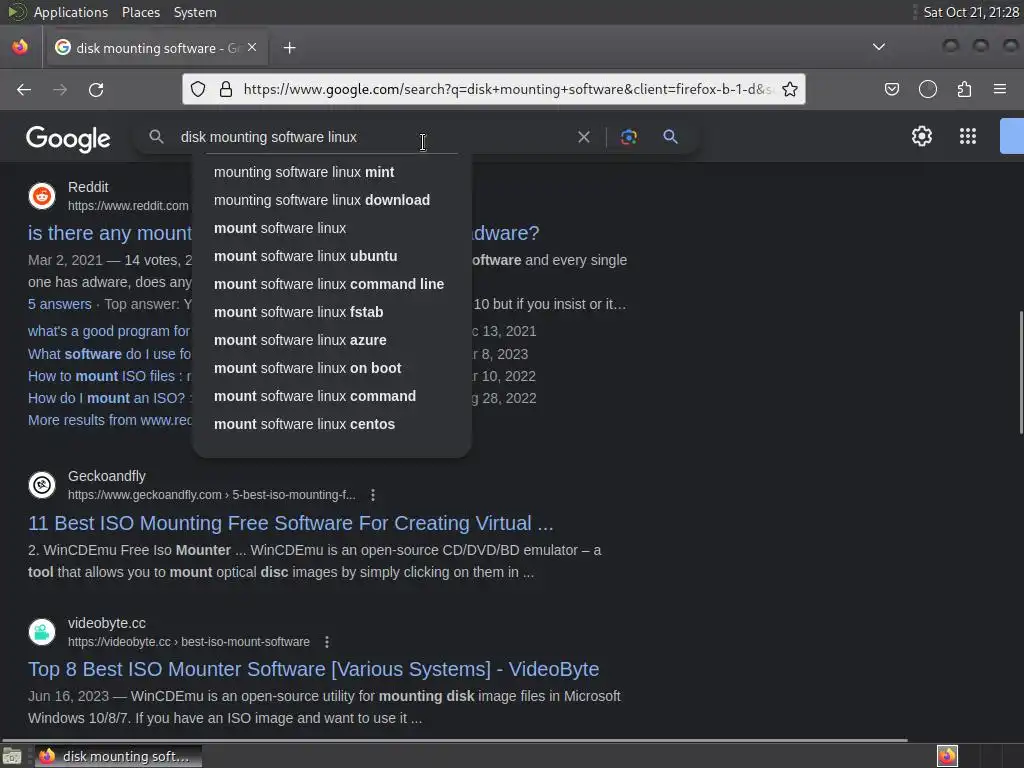Choose the suggestion ending in bold 'command'
The image size is (1024, 768).
(x=332, y=397)
